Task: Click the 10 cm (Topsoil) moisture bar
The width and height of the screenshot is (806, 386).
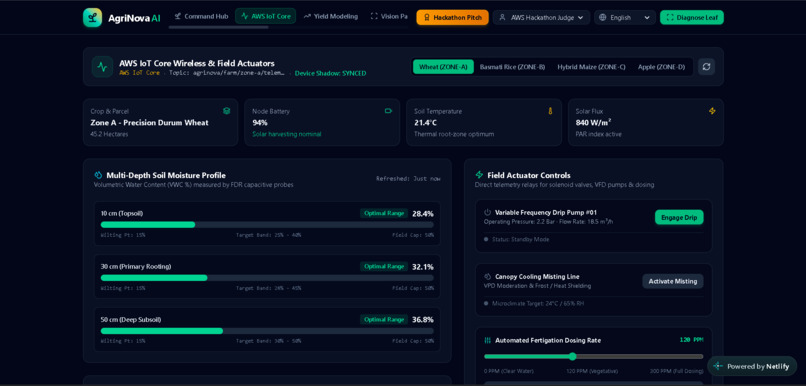Action: (x=267, y=225)
